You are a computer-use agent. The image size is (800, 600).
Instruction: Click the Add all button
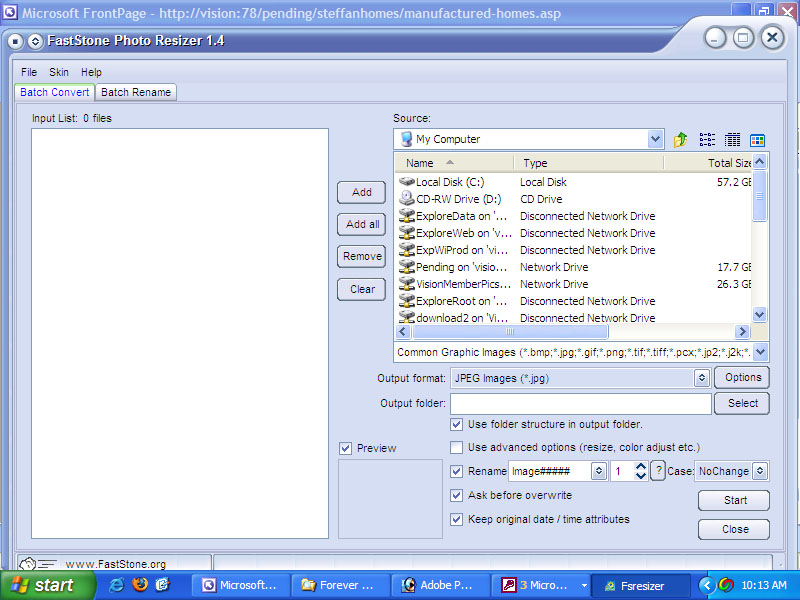(x=362, y=224)
